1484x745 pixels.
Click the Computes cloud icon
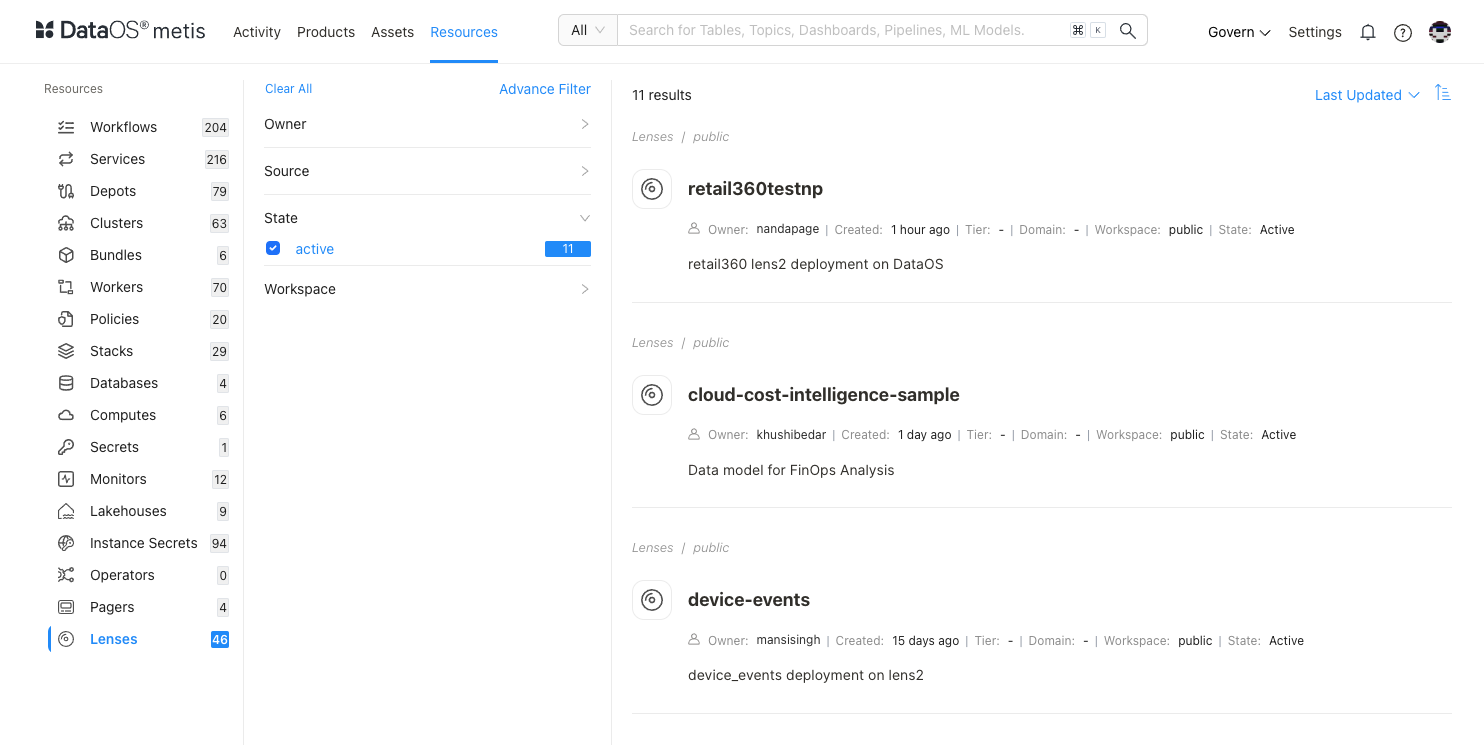click(66, 415)
